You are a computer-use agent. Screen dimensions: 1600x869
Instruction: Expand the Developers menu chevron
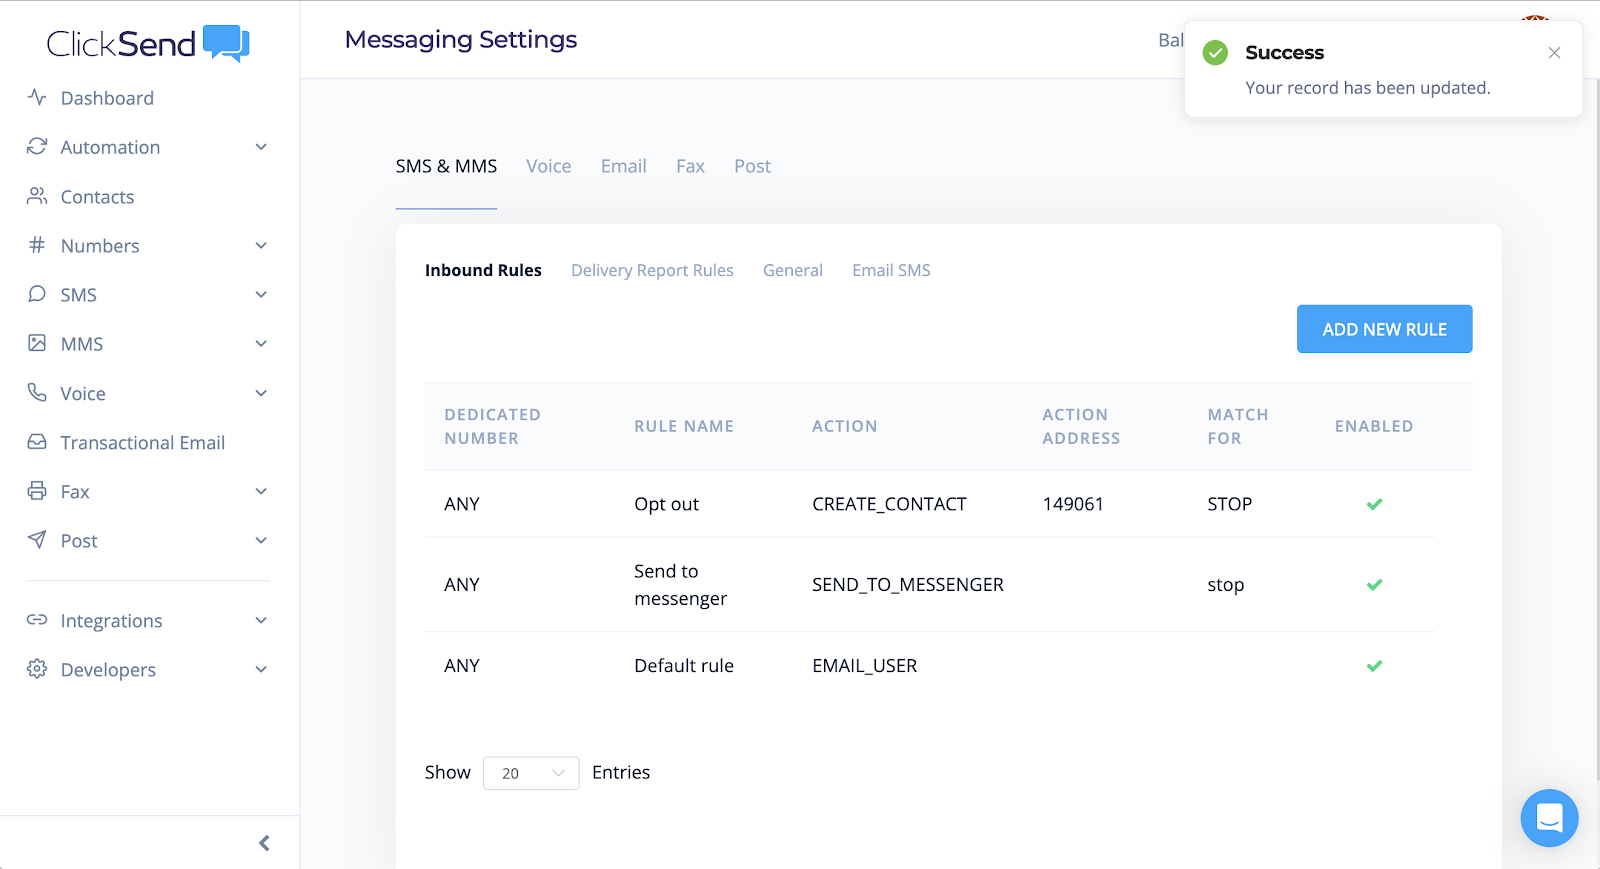261,670
